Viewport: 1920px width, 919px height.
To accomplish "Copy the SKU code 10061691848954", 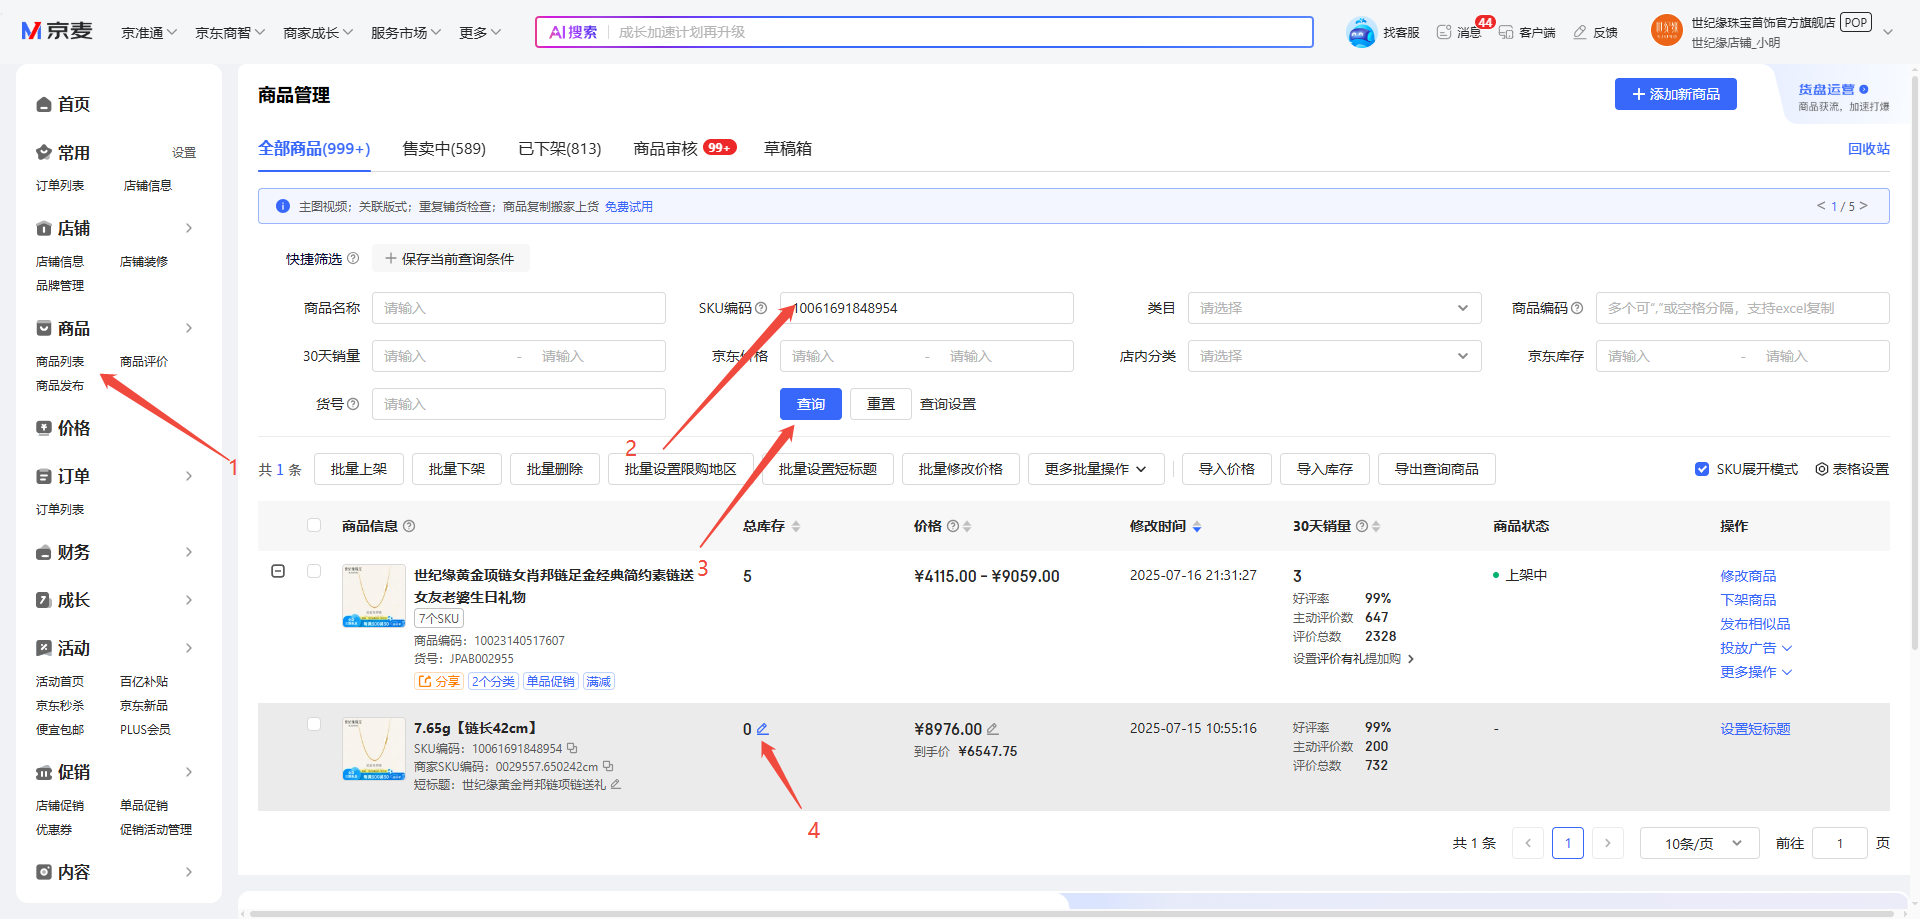I will (x=572, y=748).
